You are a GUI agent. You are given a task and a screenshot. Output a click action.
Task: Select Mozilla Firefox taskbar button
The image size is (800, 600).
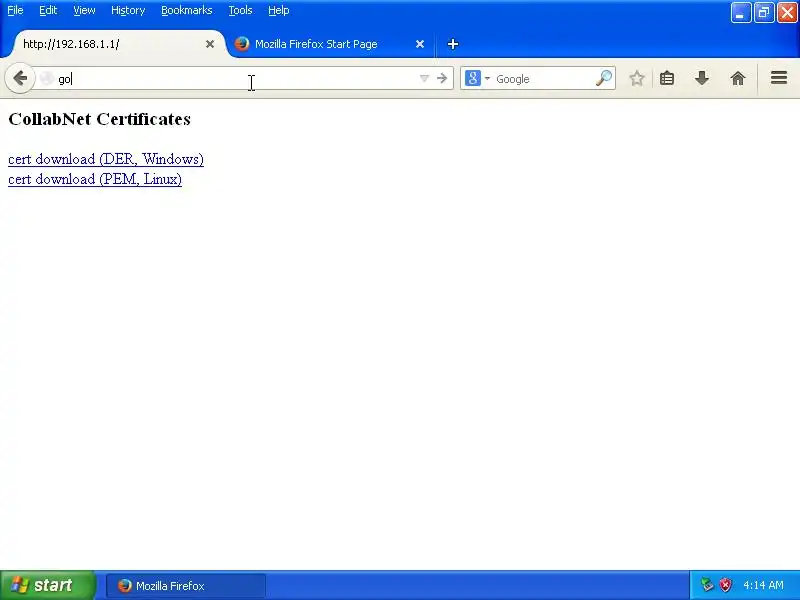coord(186,586)
